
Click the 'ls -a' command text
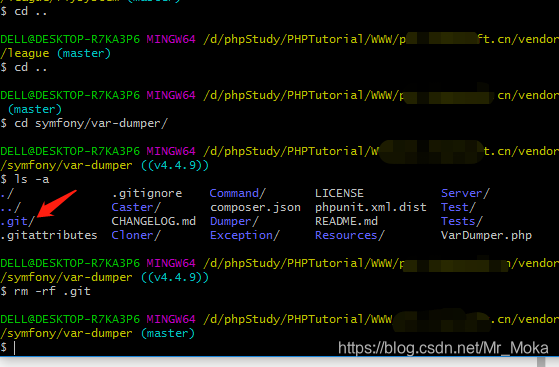click(32, 179)
